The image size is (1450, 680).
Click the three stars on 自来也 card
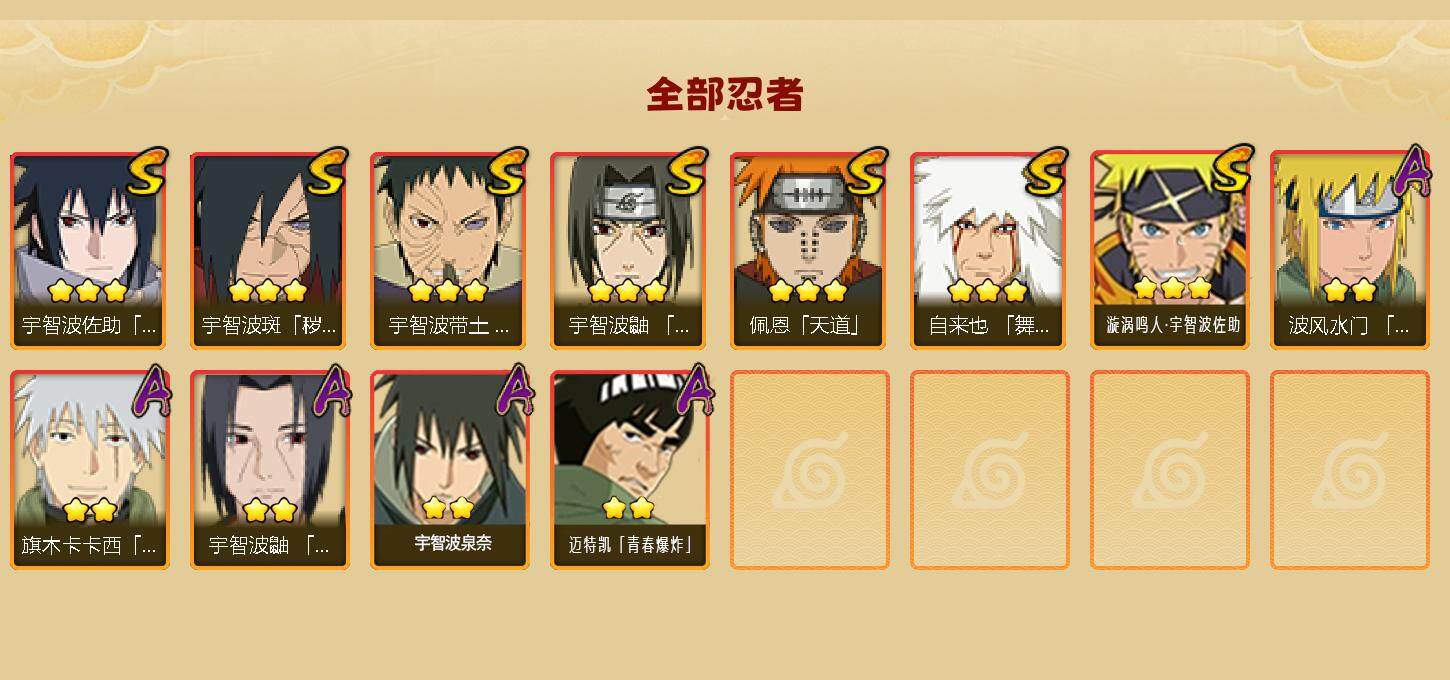[x=987, y=291]
